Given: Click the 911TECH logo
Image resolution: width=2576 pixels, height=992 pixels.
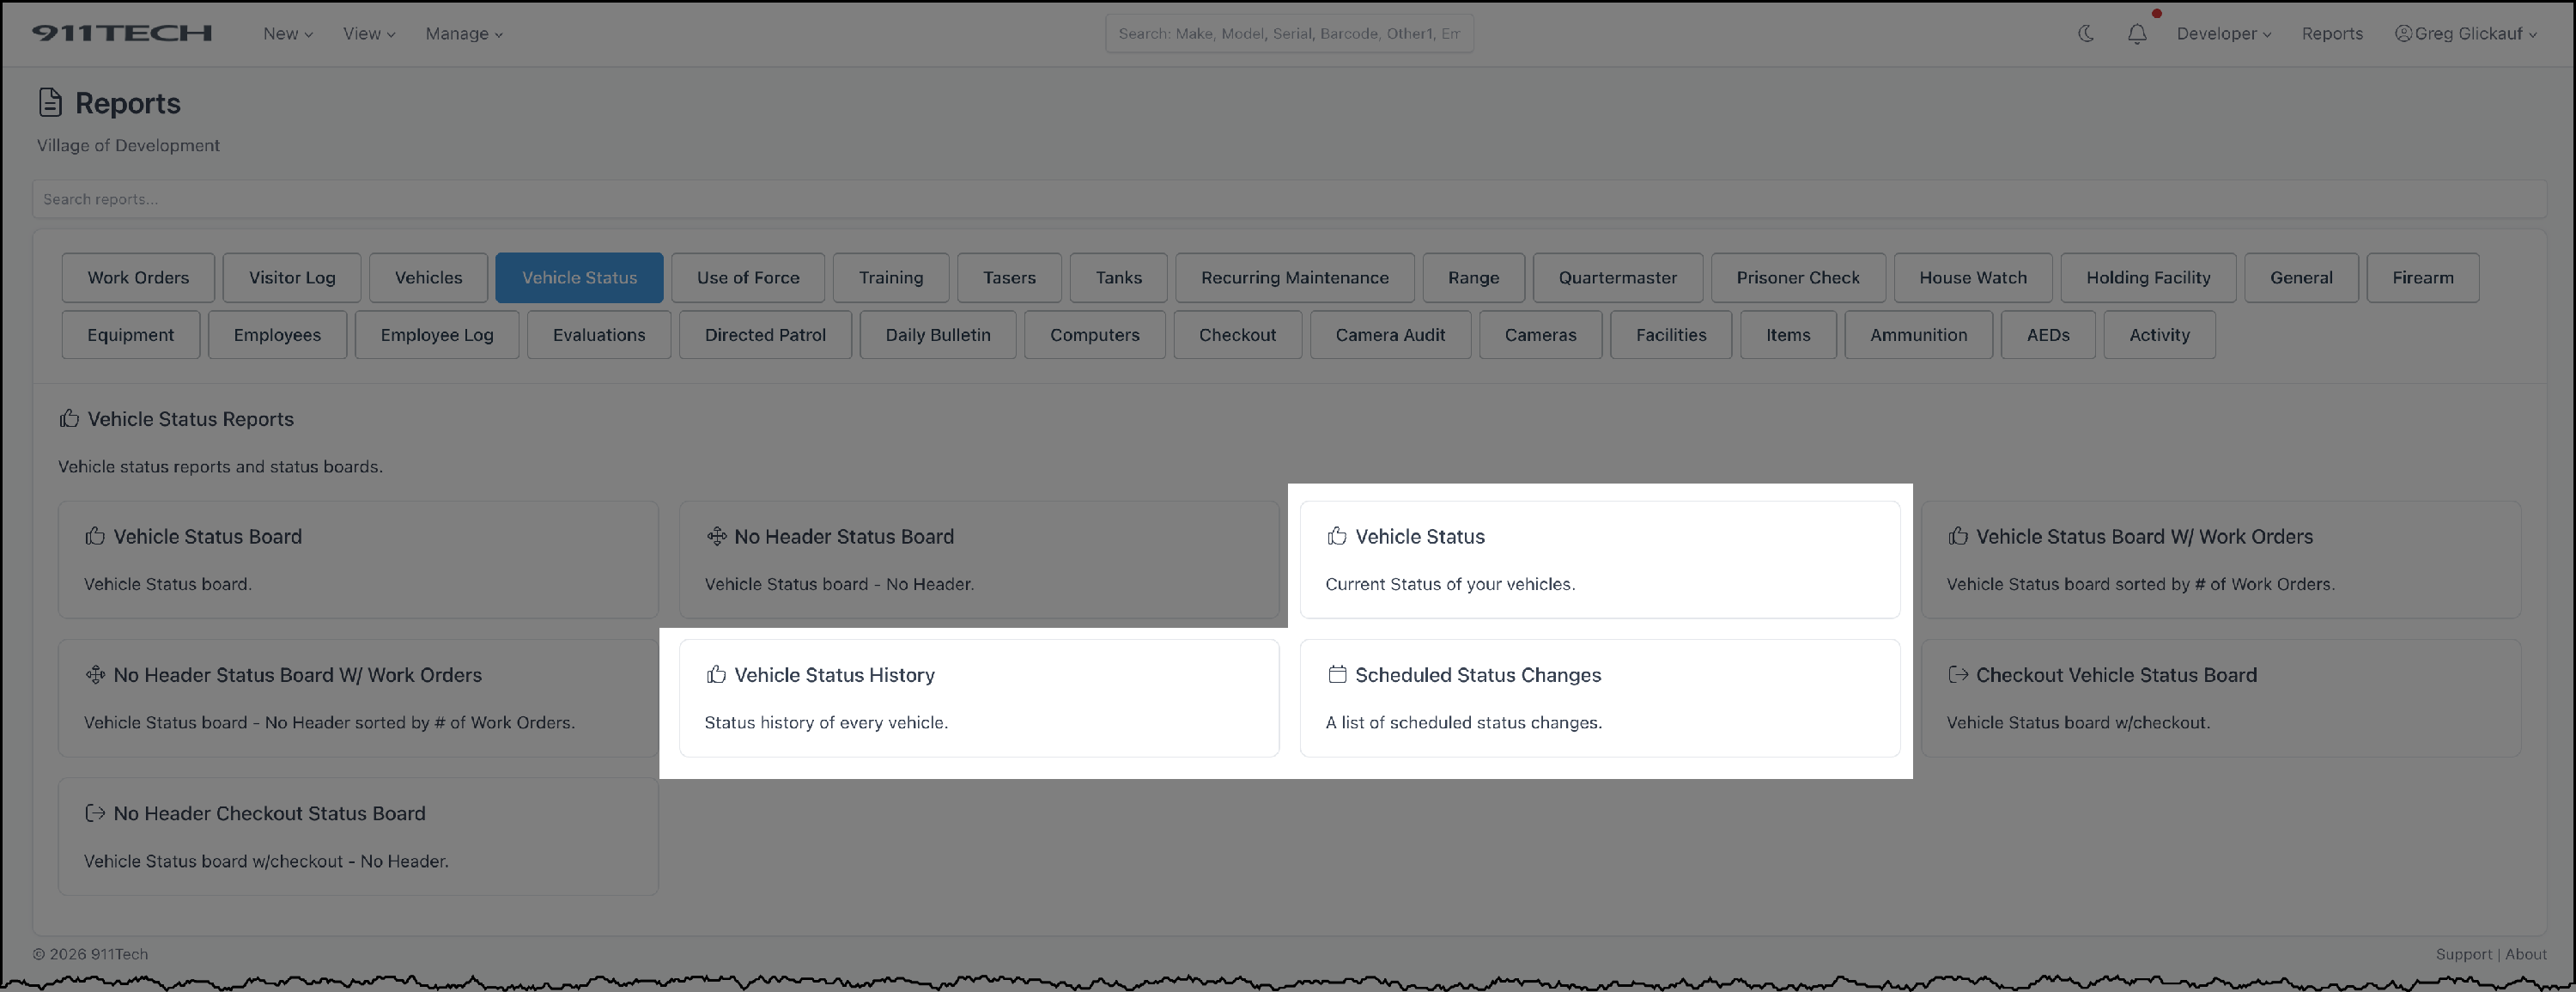Looking at the screenshot, I should pyautogui.click(x=122, y=33).
